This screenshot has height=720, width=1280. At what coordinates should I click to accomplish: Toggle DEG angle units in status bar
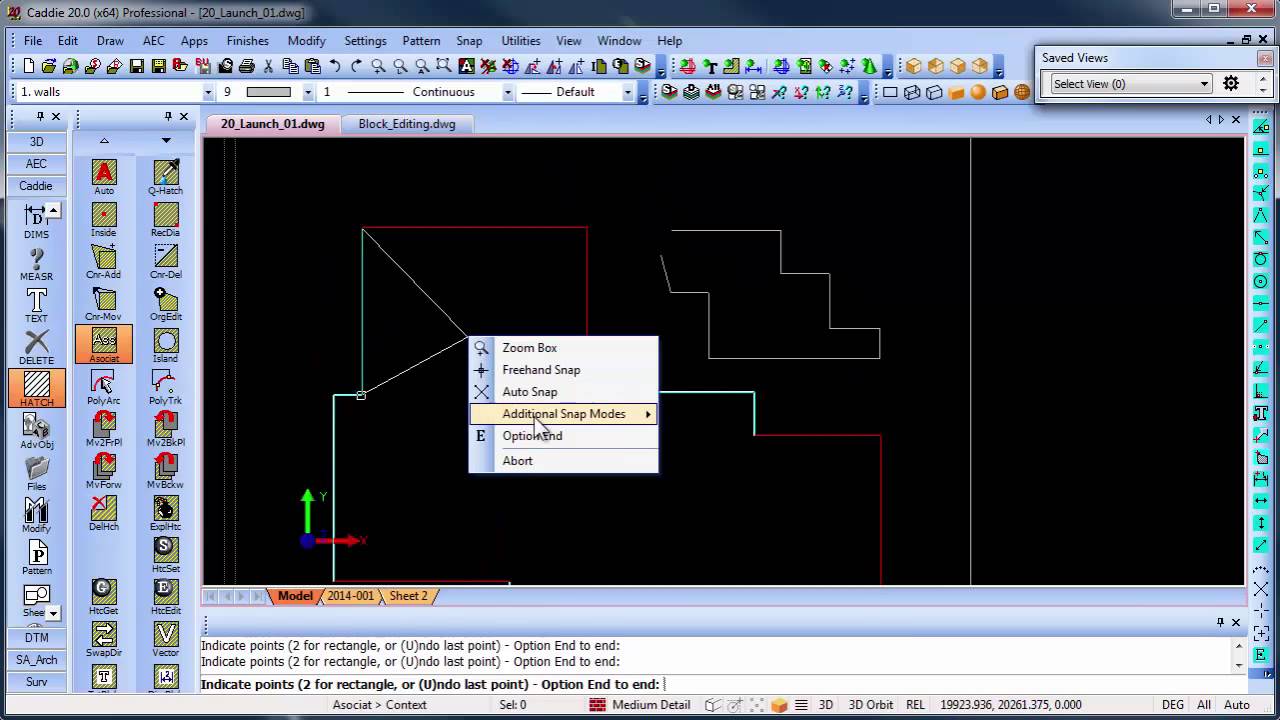(1172, 705)
